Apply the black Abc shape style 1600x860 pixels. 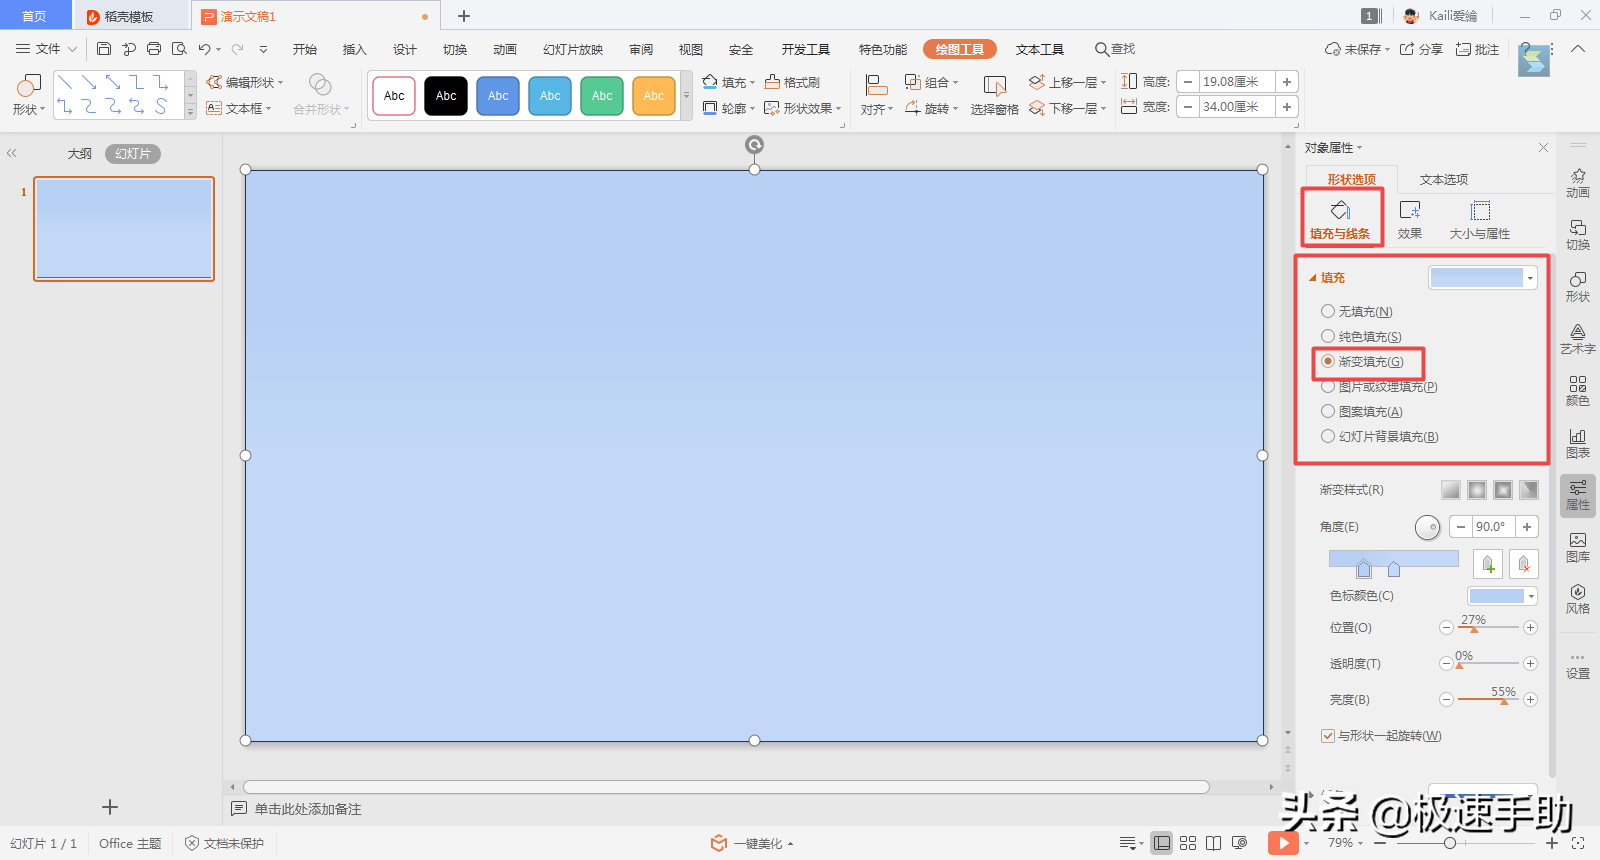click(446, 96)
